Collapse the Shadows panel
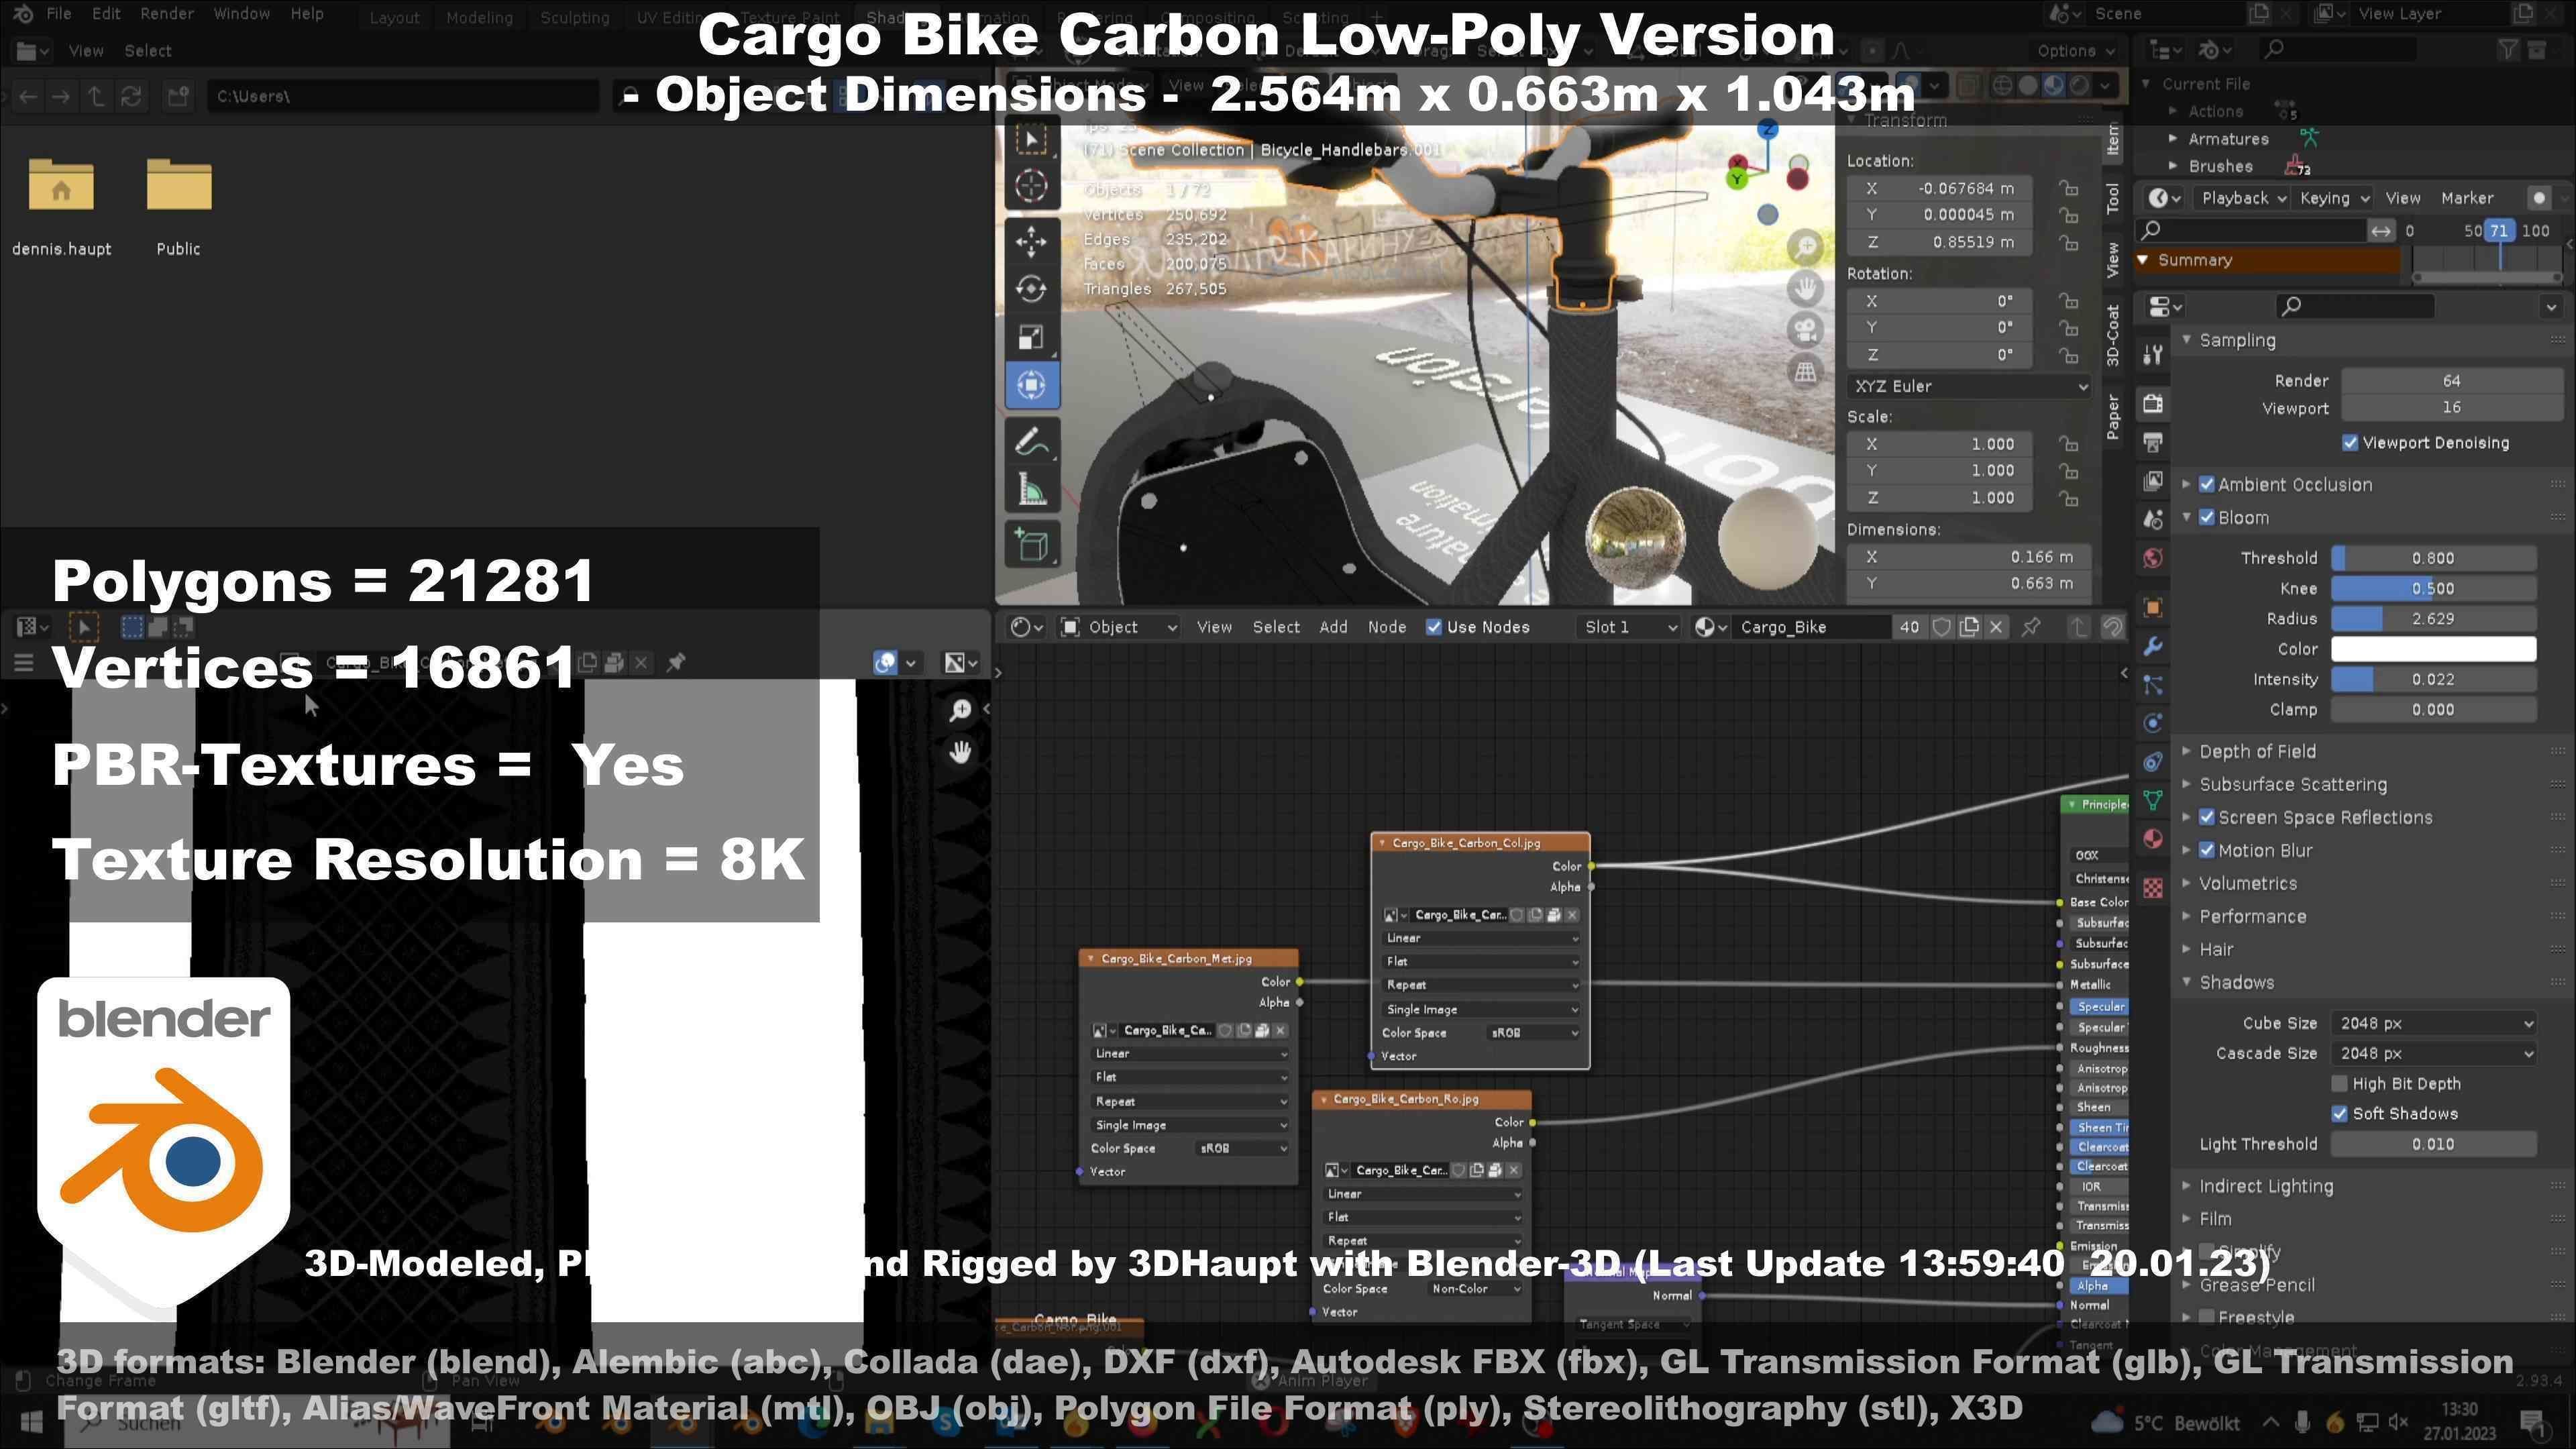This screenshot has width=2576, height=1449. 2236,982
